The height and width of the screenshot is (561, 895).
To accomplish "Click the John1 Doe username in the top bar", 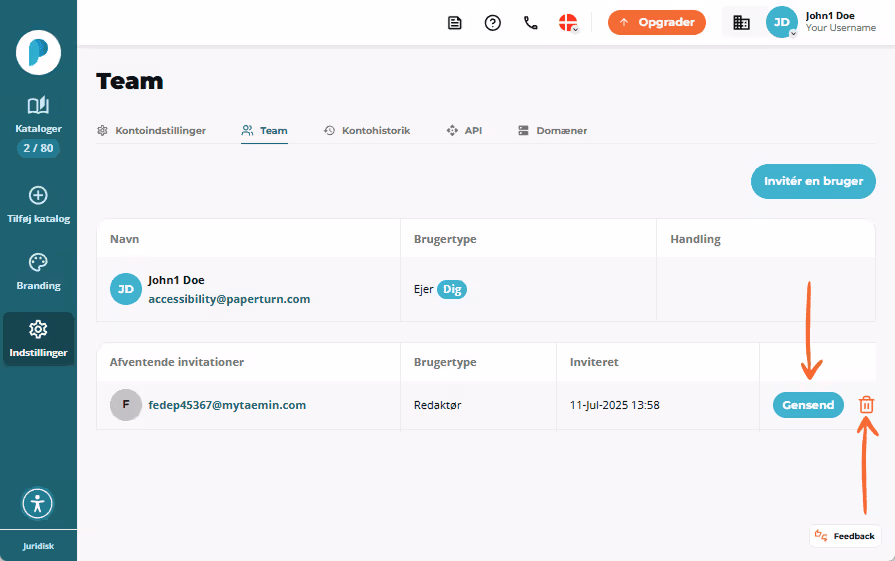I will (x=830, y=16).
